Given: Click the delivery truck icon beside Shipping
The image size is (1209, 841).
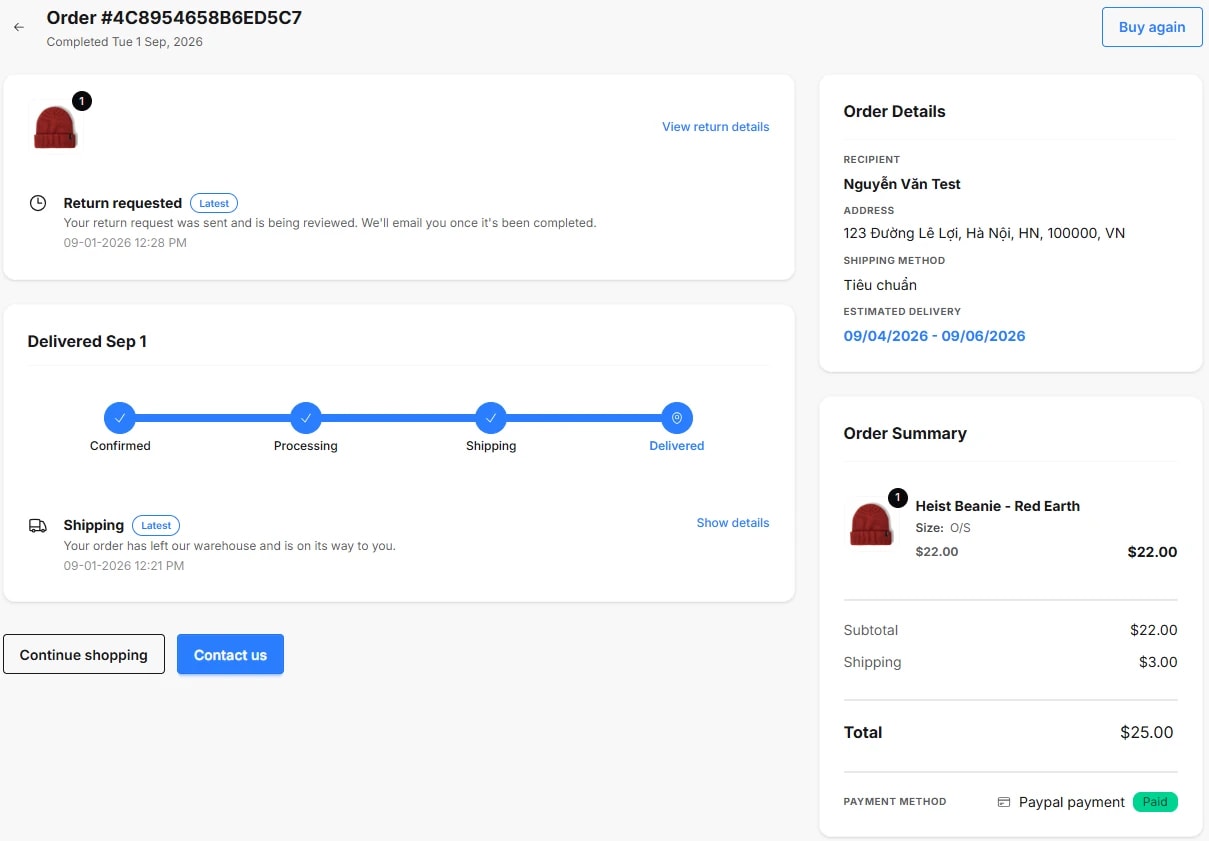Looking at the screenshot, I should click(x=38, y=525).
